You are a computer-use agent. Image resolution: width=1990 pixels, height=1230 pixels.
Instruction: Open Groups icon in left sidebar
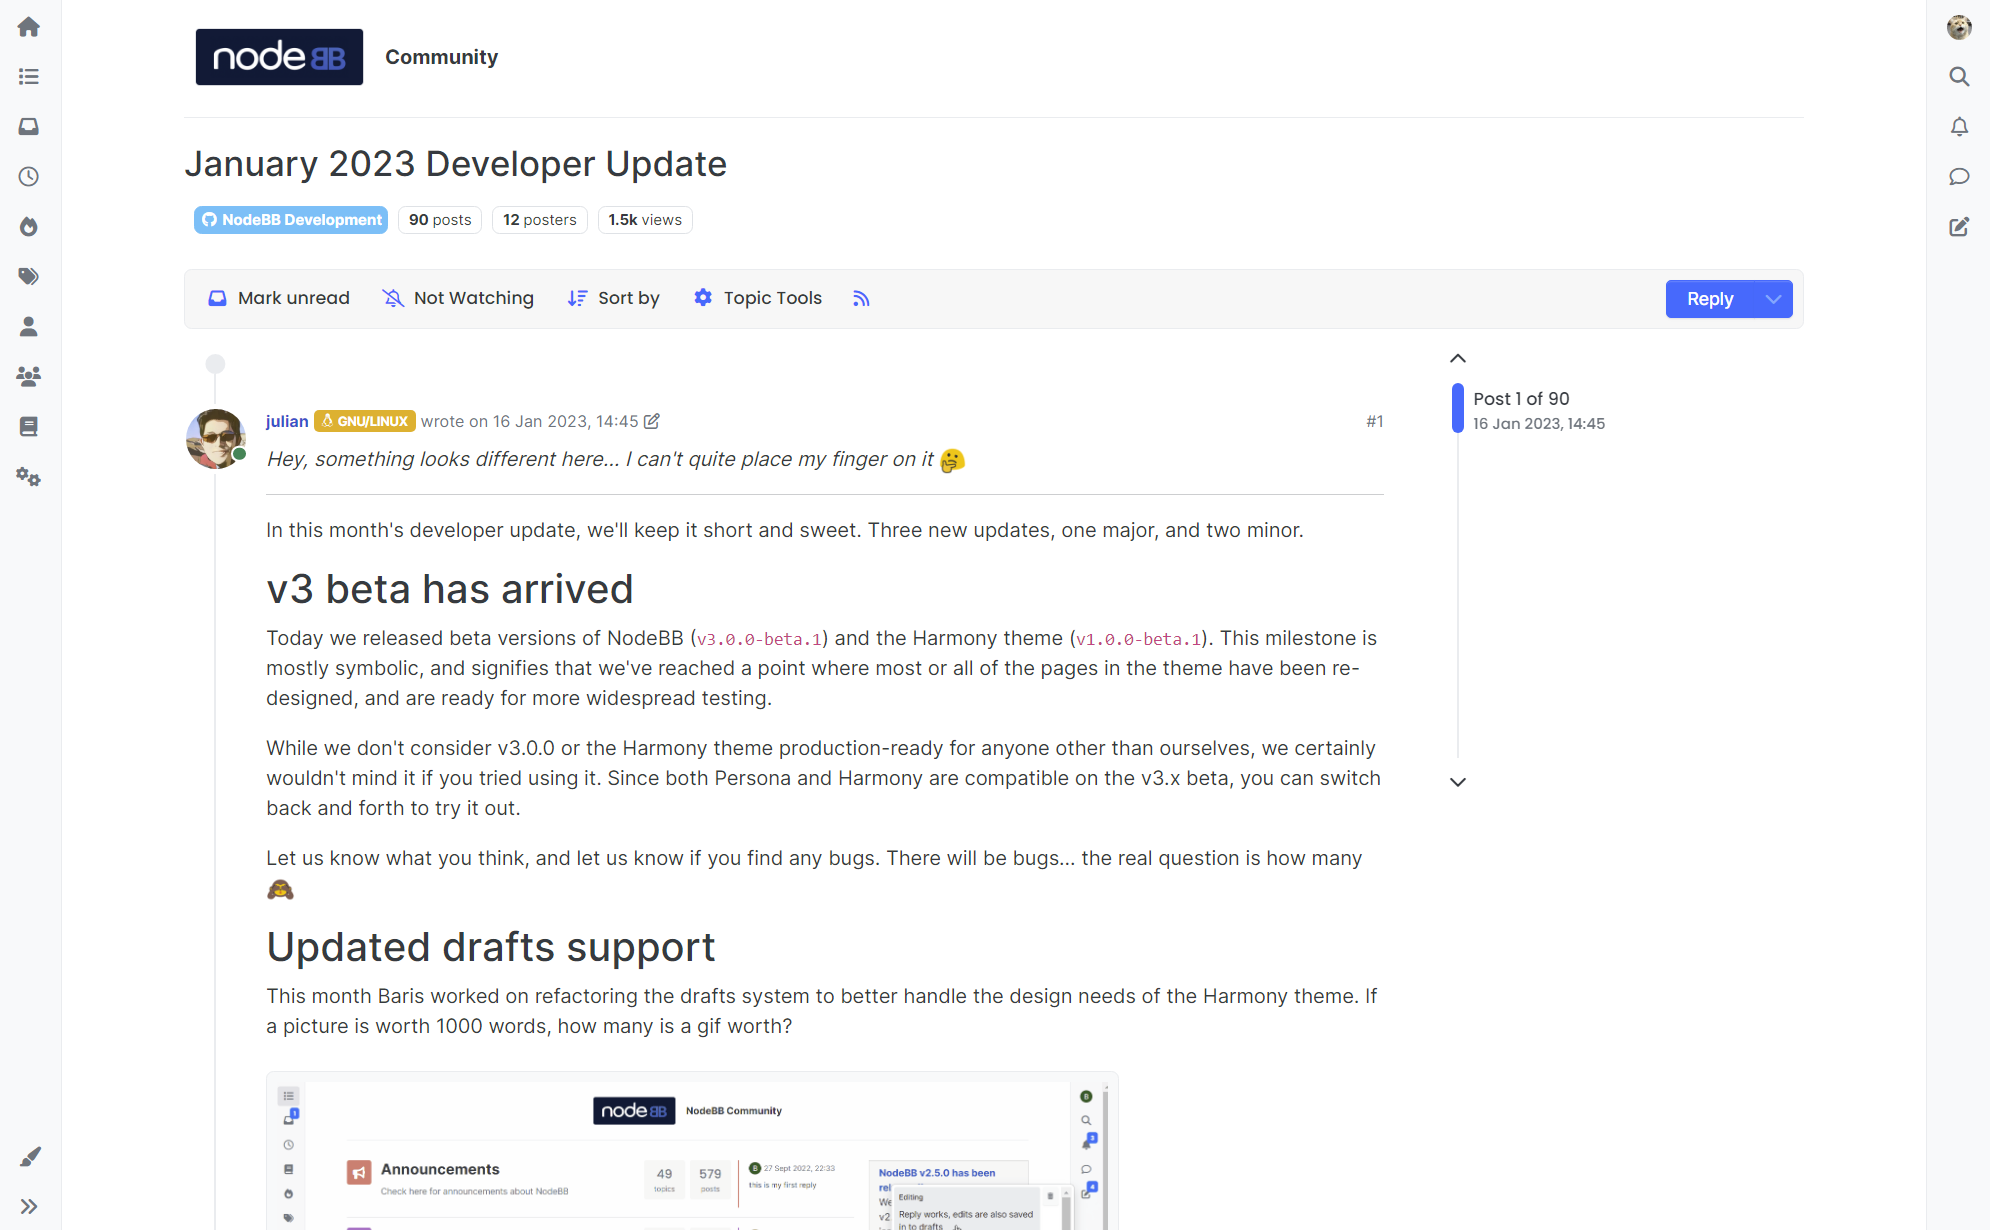(29, 377)
